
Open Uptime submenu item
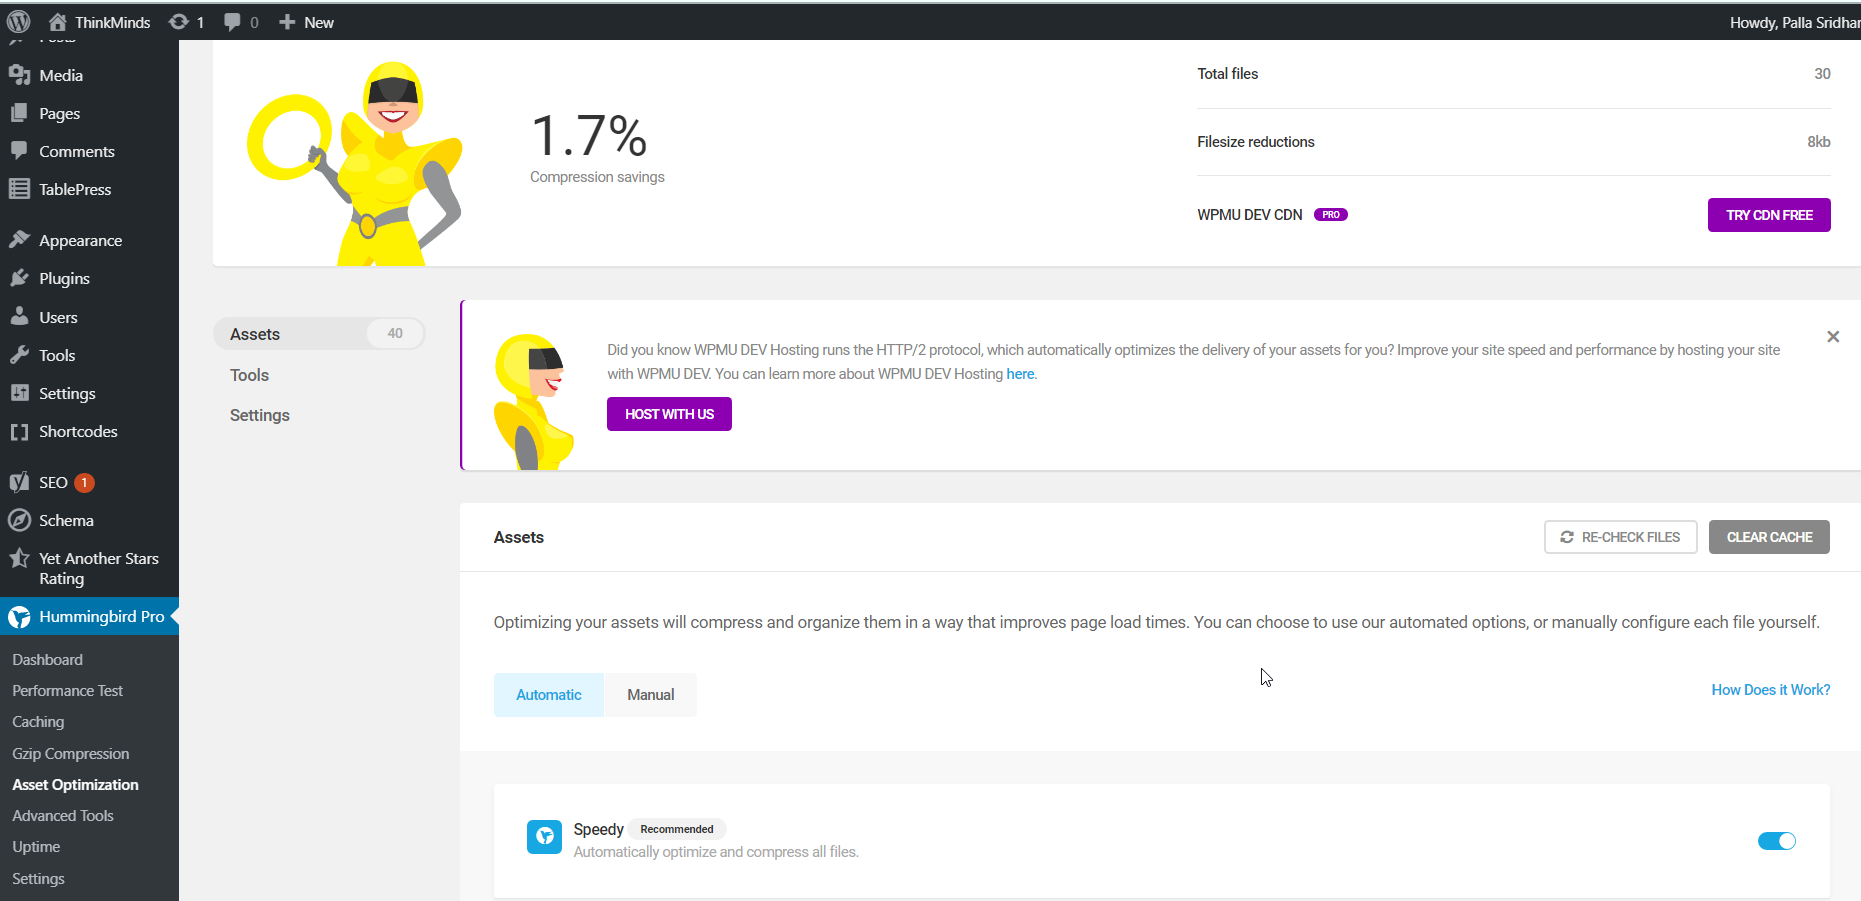[36, 847]
